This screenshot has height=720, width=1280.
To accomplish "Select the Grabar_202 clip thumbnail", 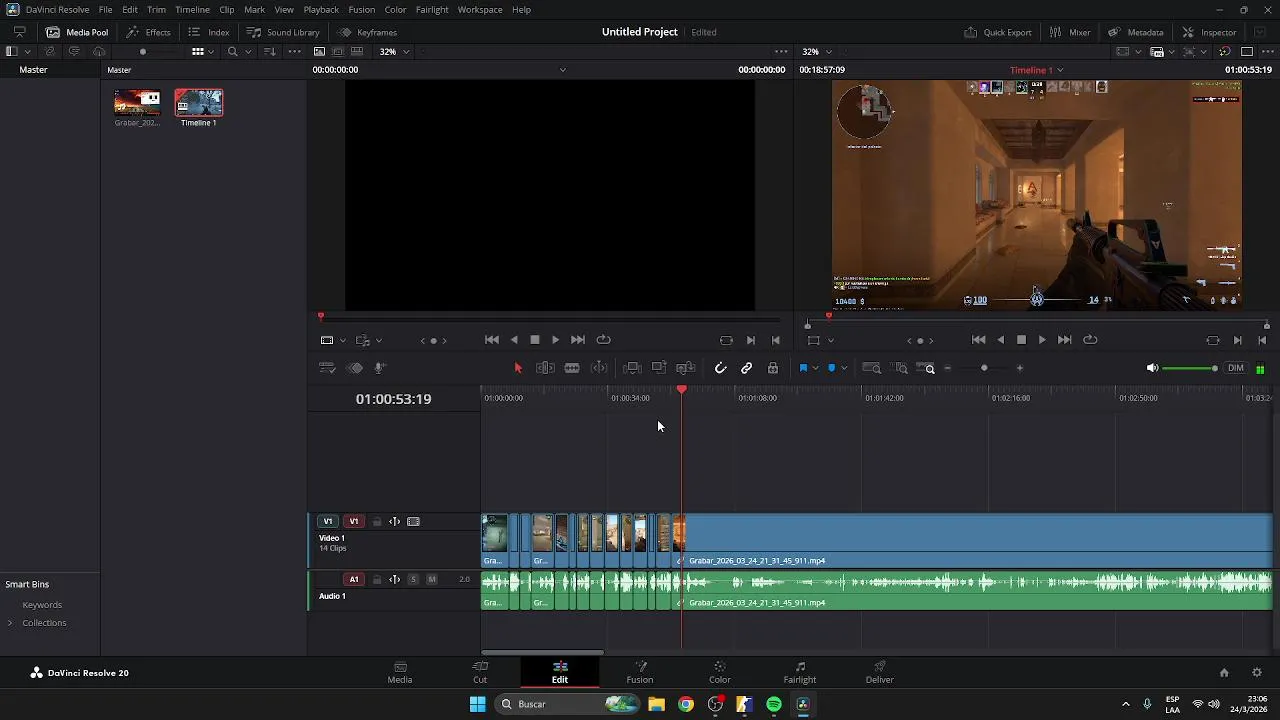I will [x=137, y=103].
